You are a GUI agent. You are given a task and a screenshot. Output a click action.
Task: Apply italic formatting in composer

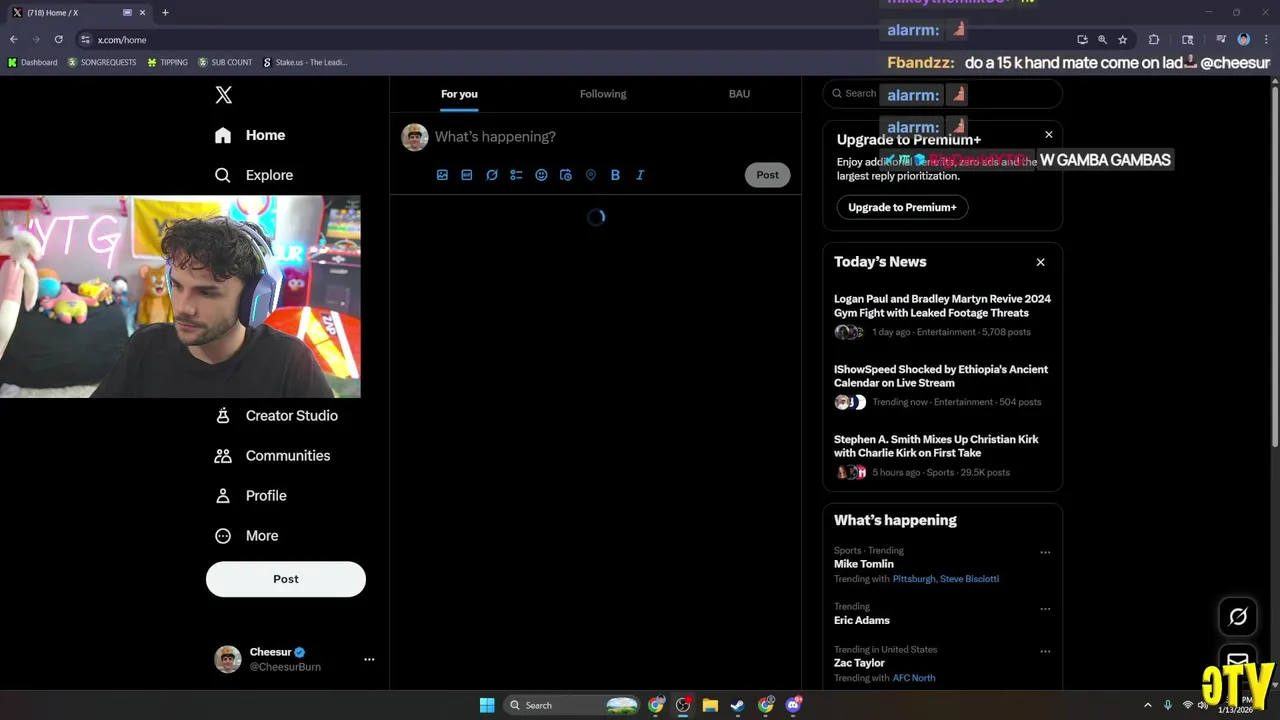[x=640, y=175]
